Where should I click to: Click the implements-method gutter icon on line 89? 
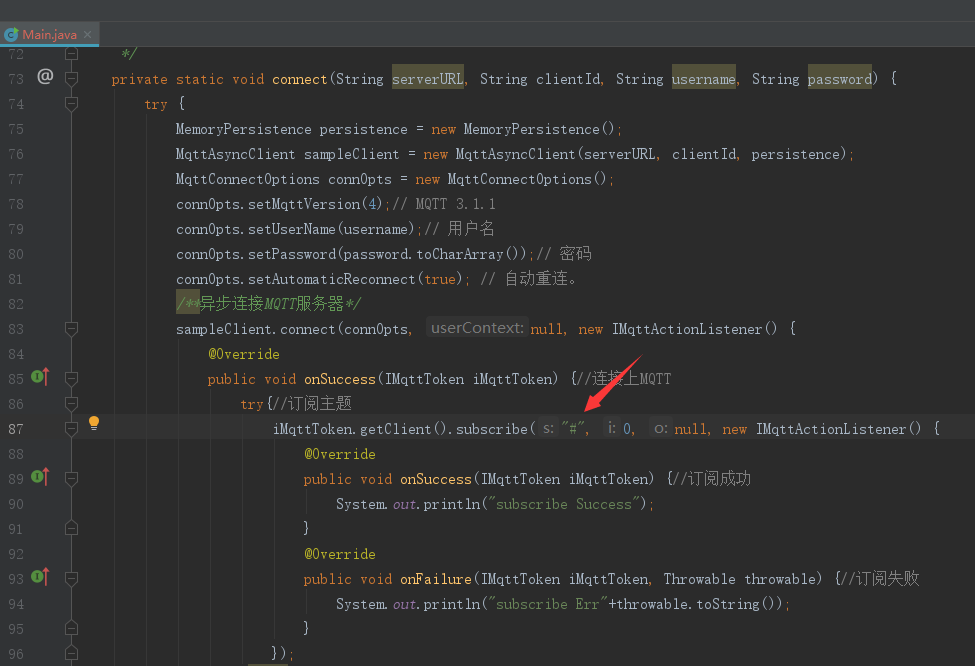(x=40, y=476)
